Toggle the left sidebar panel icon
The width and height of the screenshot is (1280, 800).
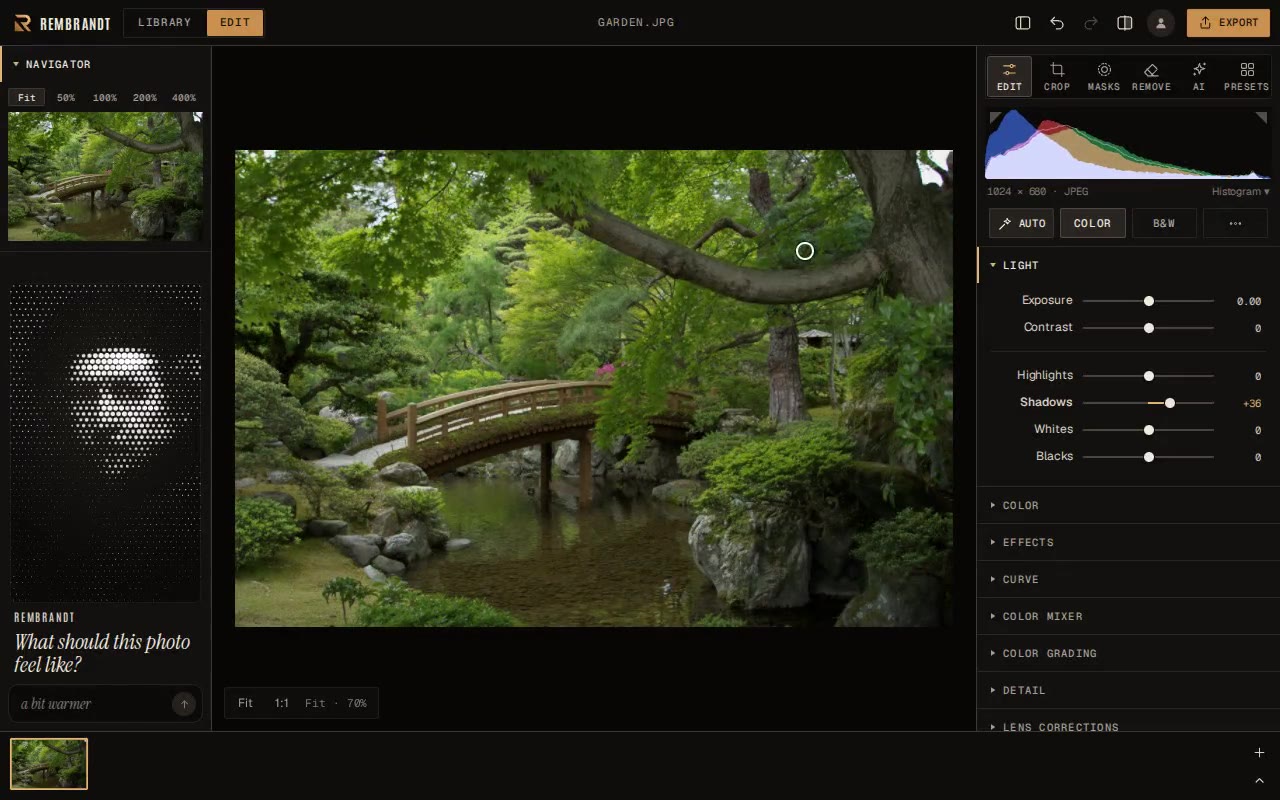point(1023,23)
